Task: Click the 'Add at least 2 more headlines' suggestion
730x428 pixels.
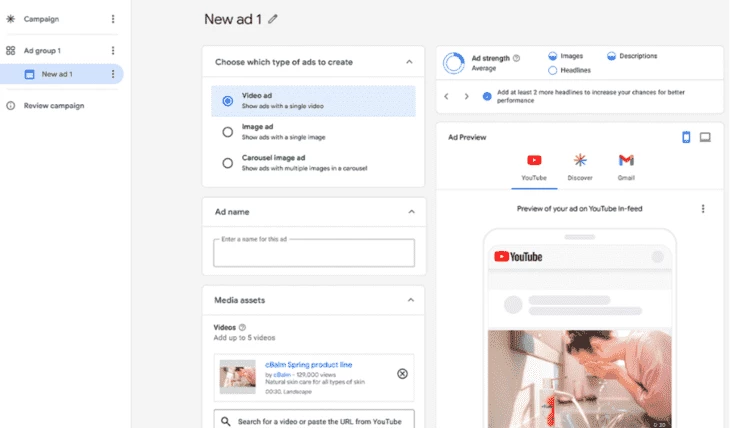Action: click(591, 96)
